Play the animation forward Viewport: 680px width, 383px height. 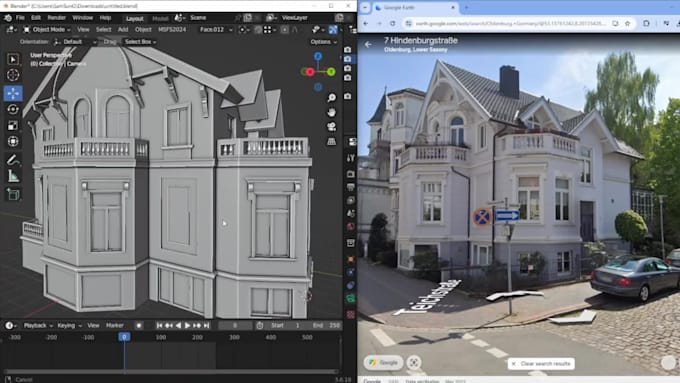tap(187, 325)
